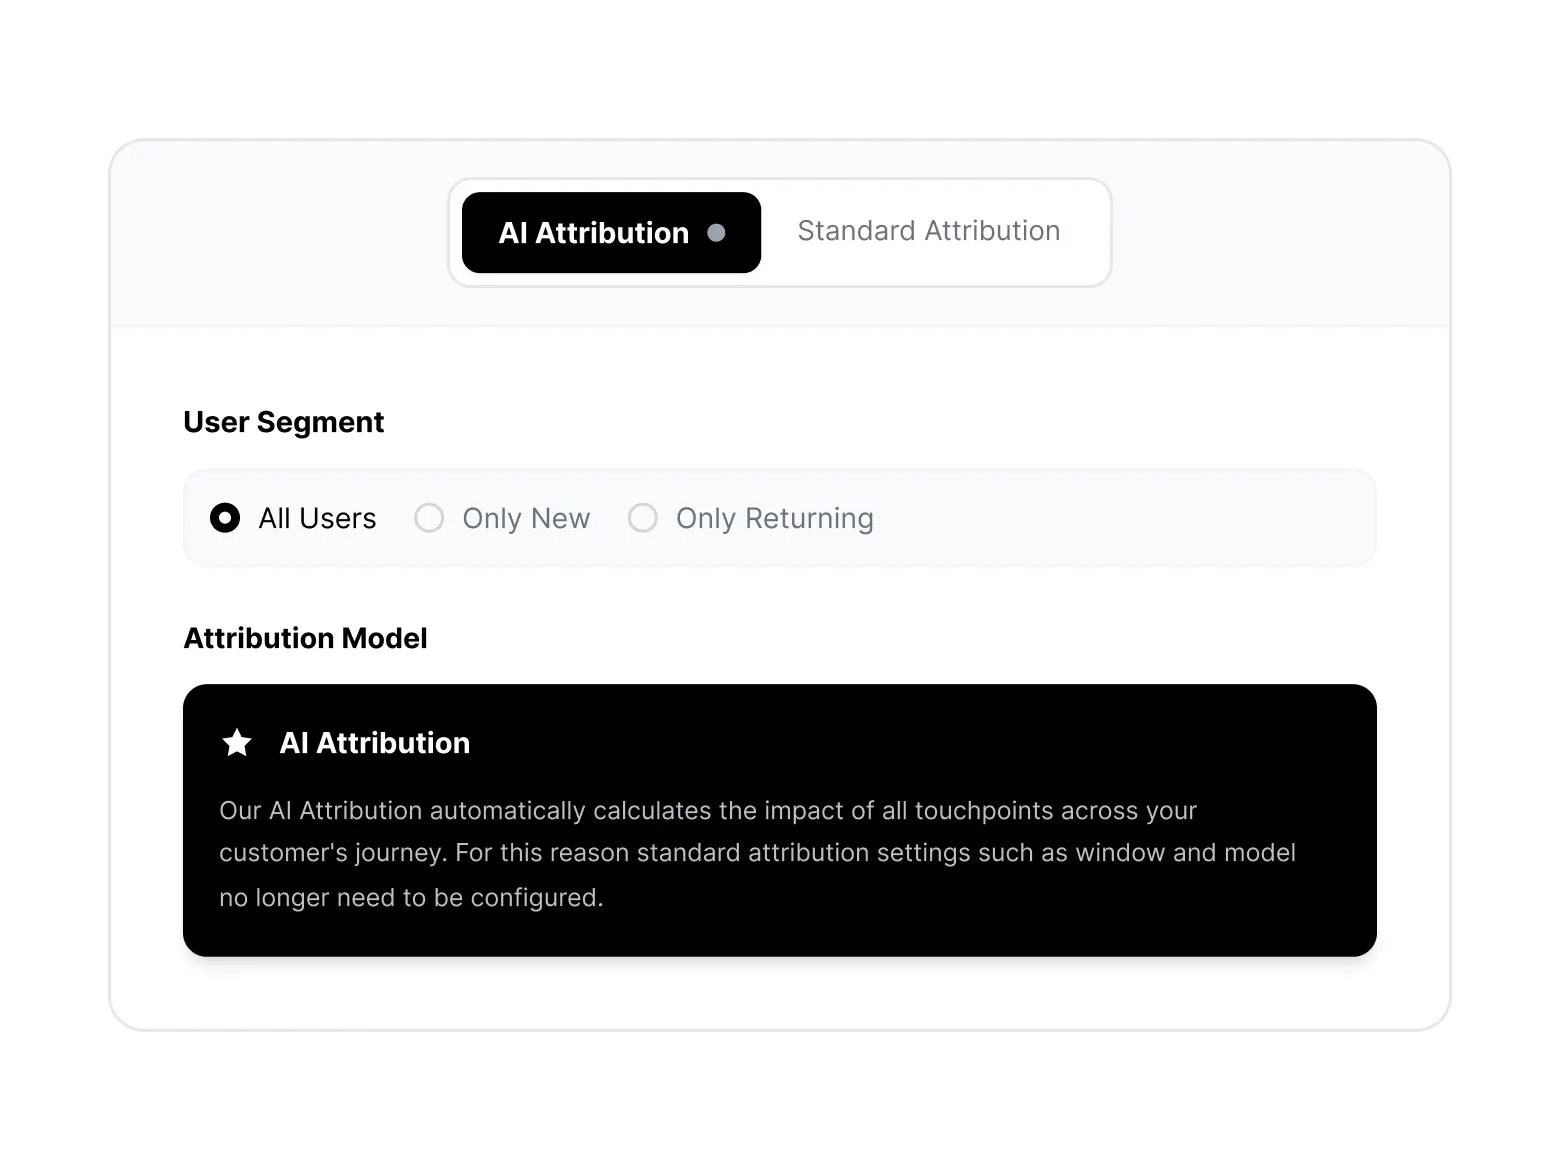Click the Attribution Model section label
Viewport: 1560px width, 1170px height.
point(305,638)
